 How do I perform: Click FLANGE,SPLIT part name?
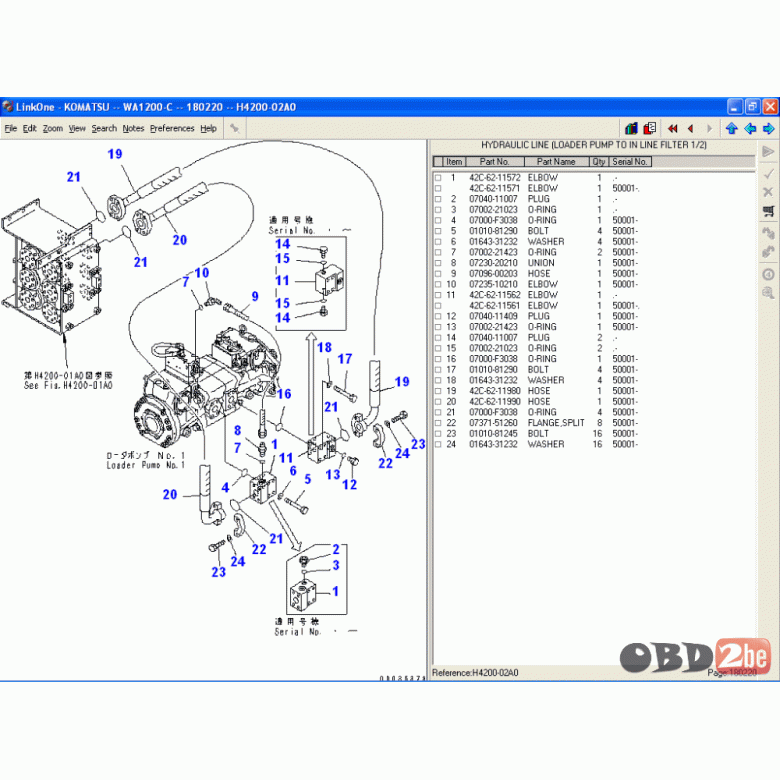pyautogui.click(x=556, y=423)
